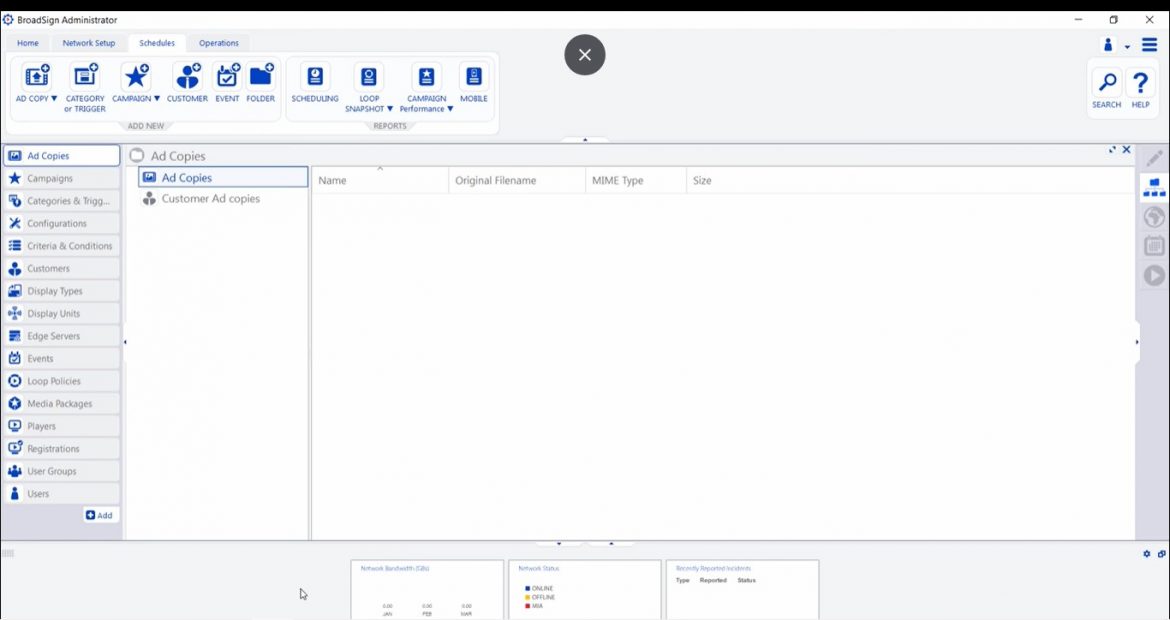Click the Add button below the sidebar
Viewport: 1170px width, 620px height.
tap(100, 514)
